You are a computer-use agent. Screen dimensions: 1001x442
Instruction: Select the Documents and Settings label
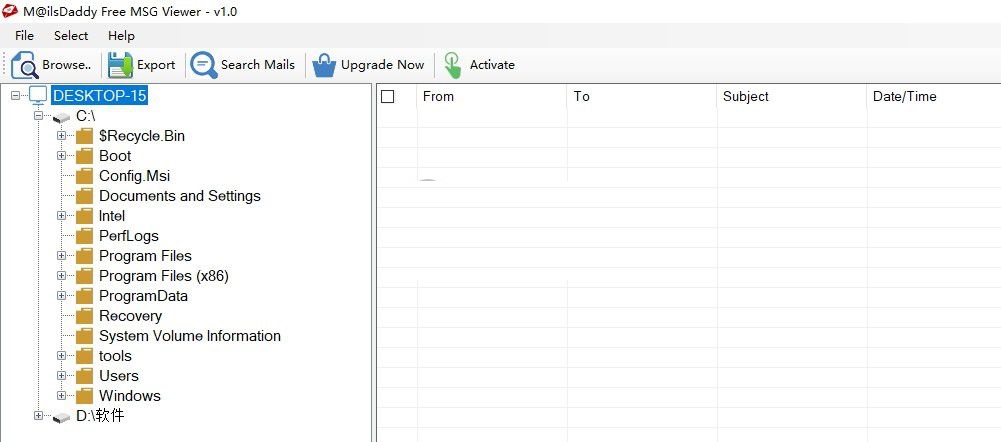point(180,196)
